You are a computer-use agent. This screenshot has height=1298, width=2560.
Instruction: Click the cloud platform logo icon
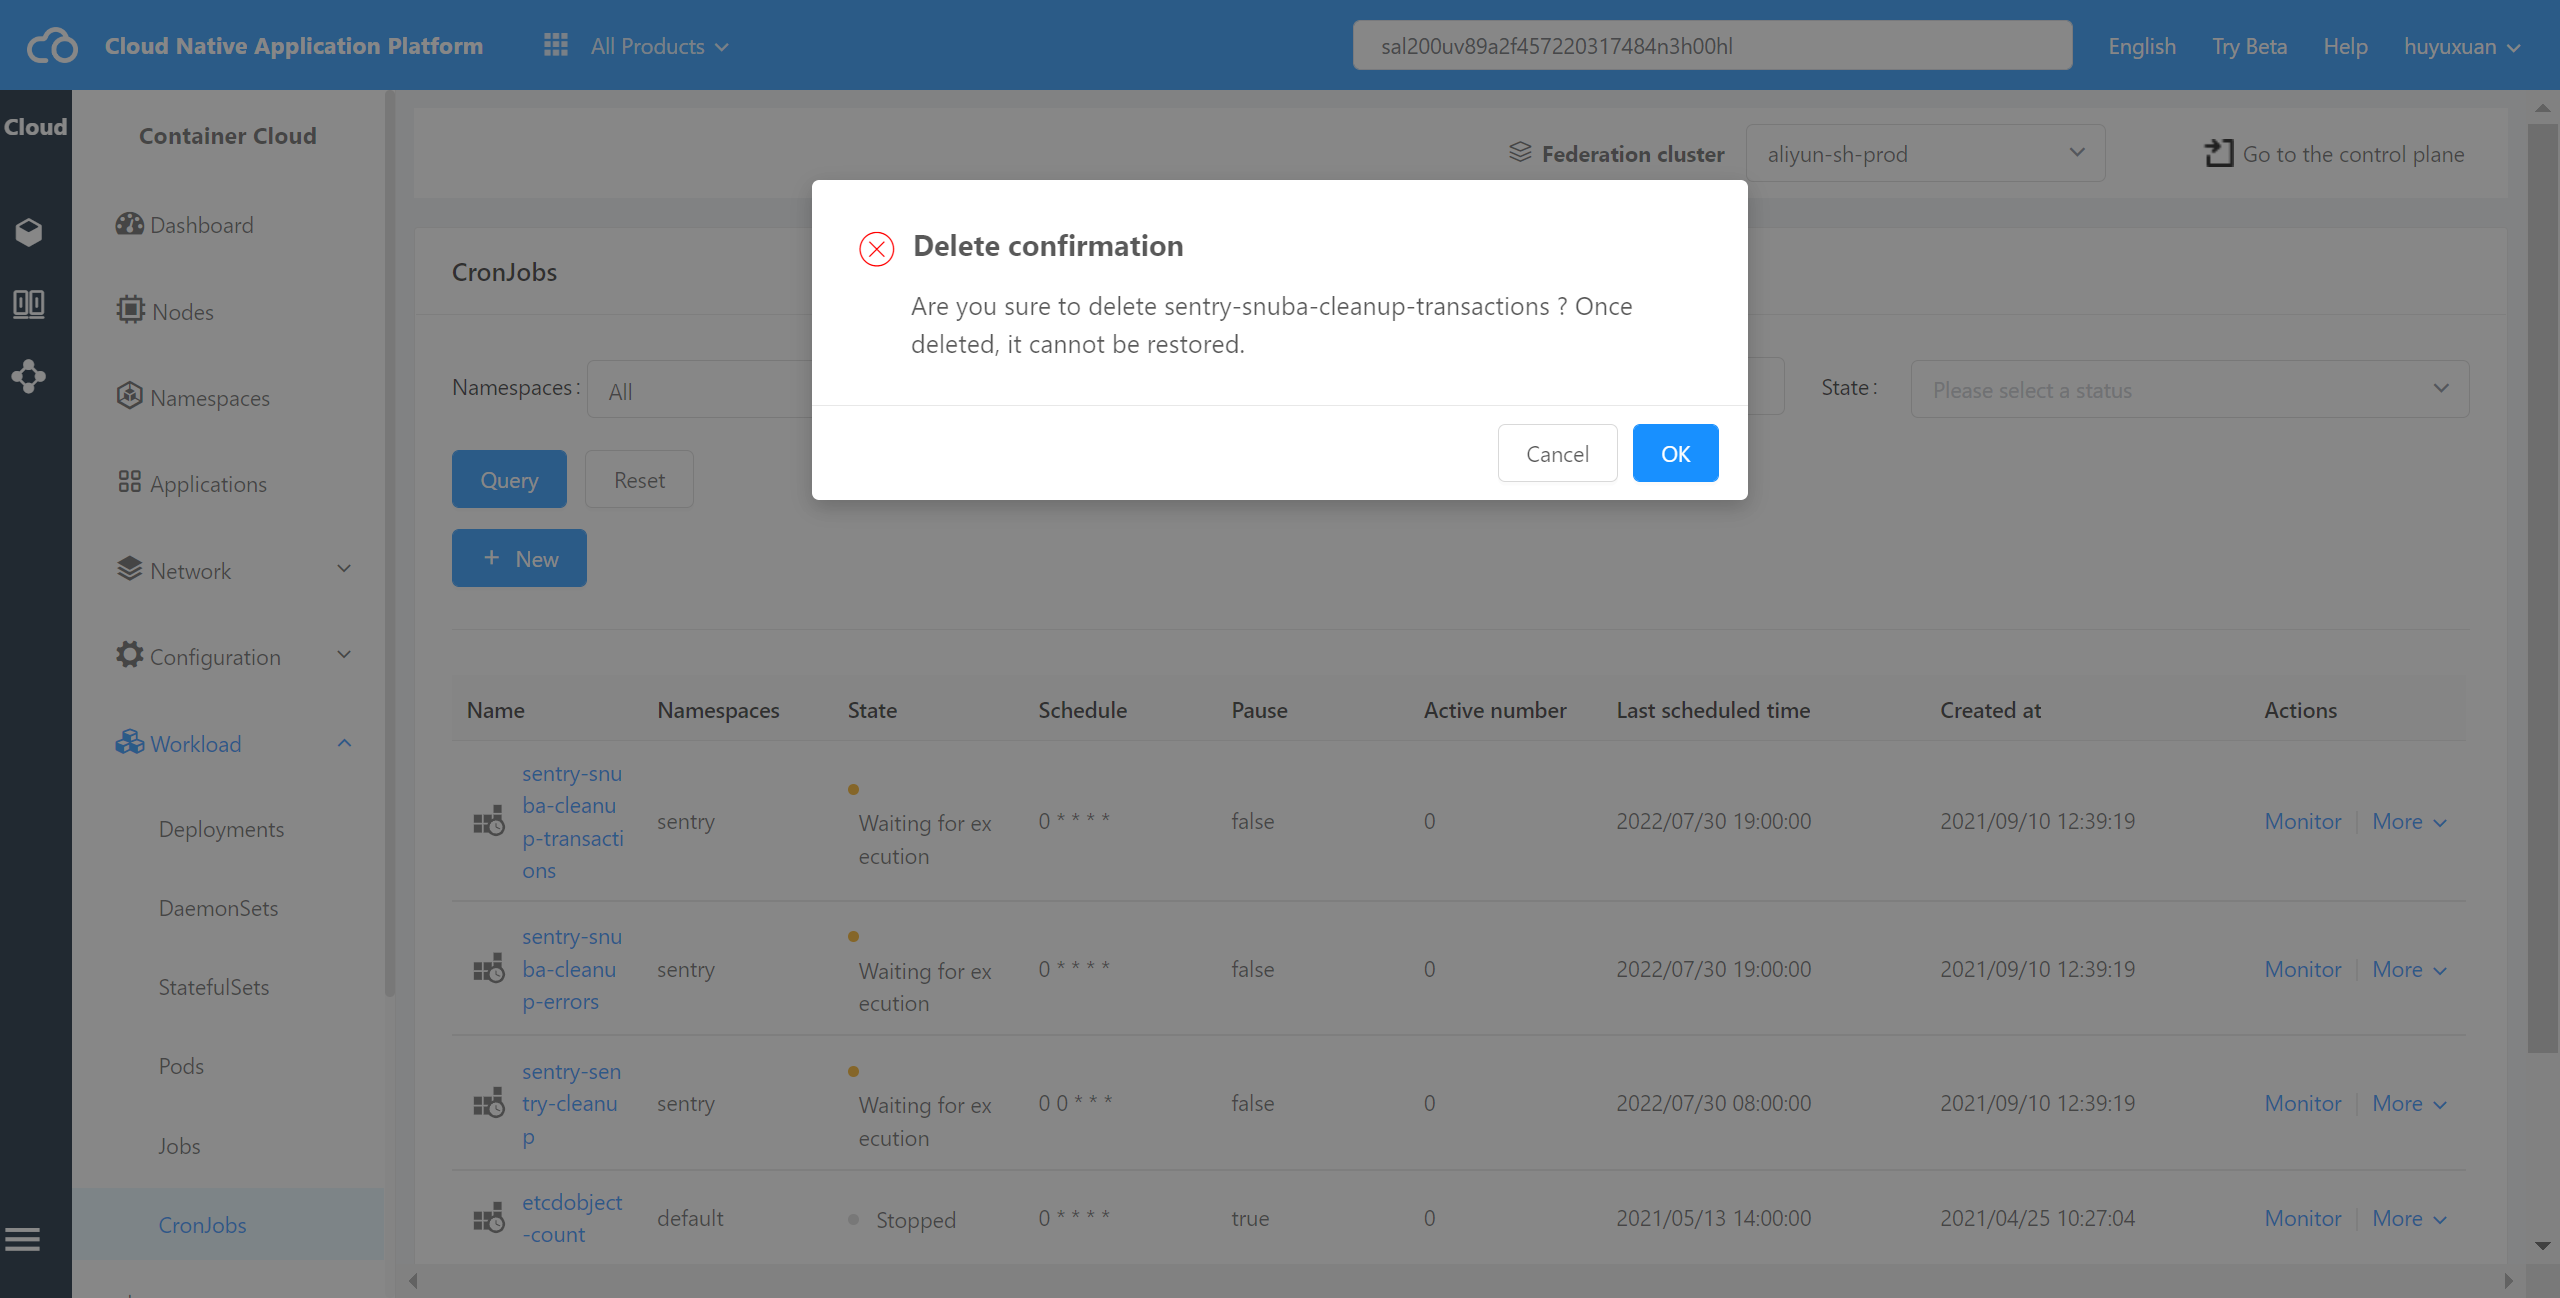tap(52, 46)
